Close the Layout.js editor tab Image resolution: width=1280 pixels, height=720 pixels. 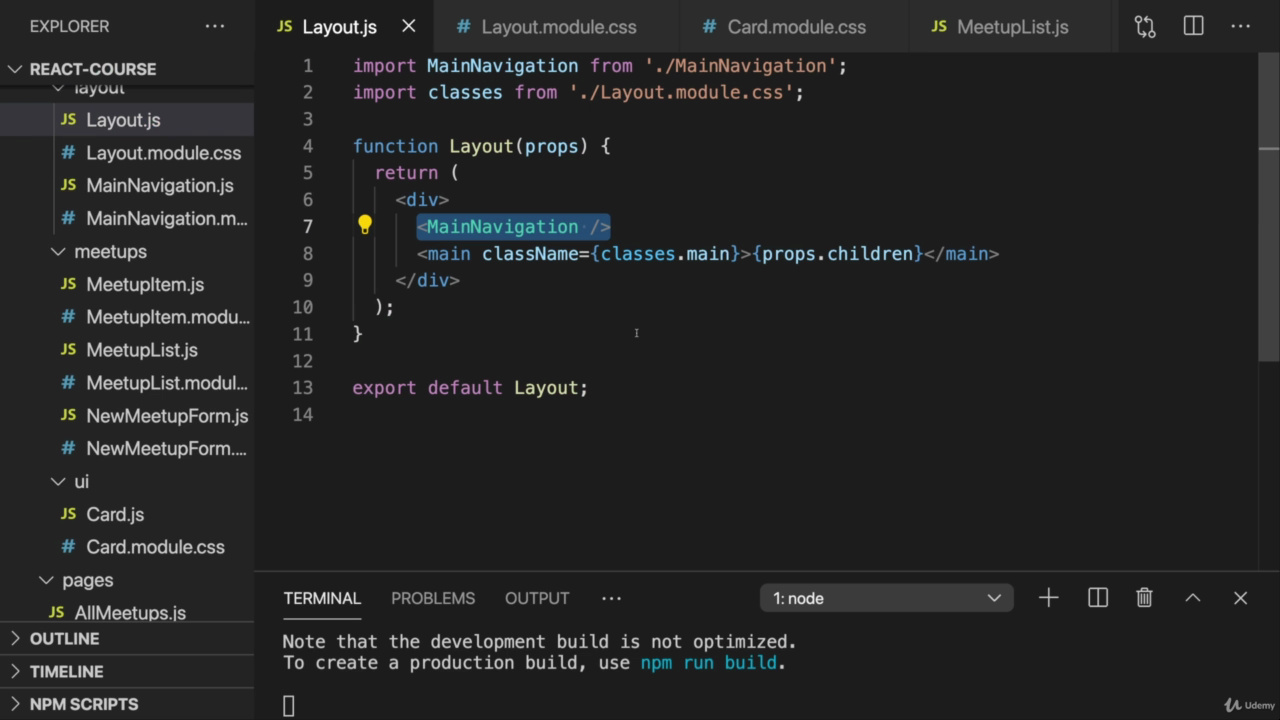coord(409,27)
